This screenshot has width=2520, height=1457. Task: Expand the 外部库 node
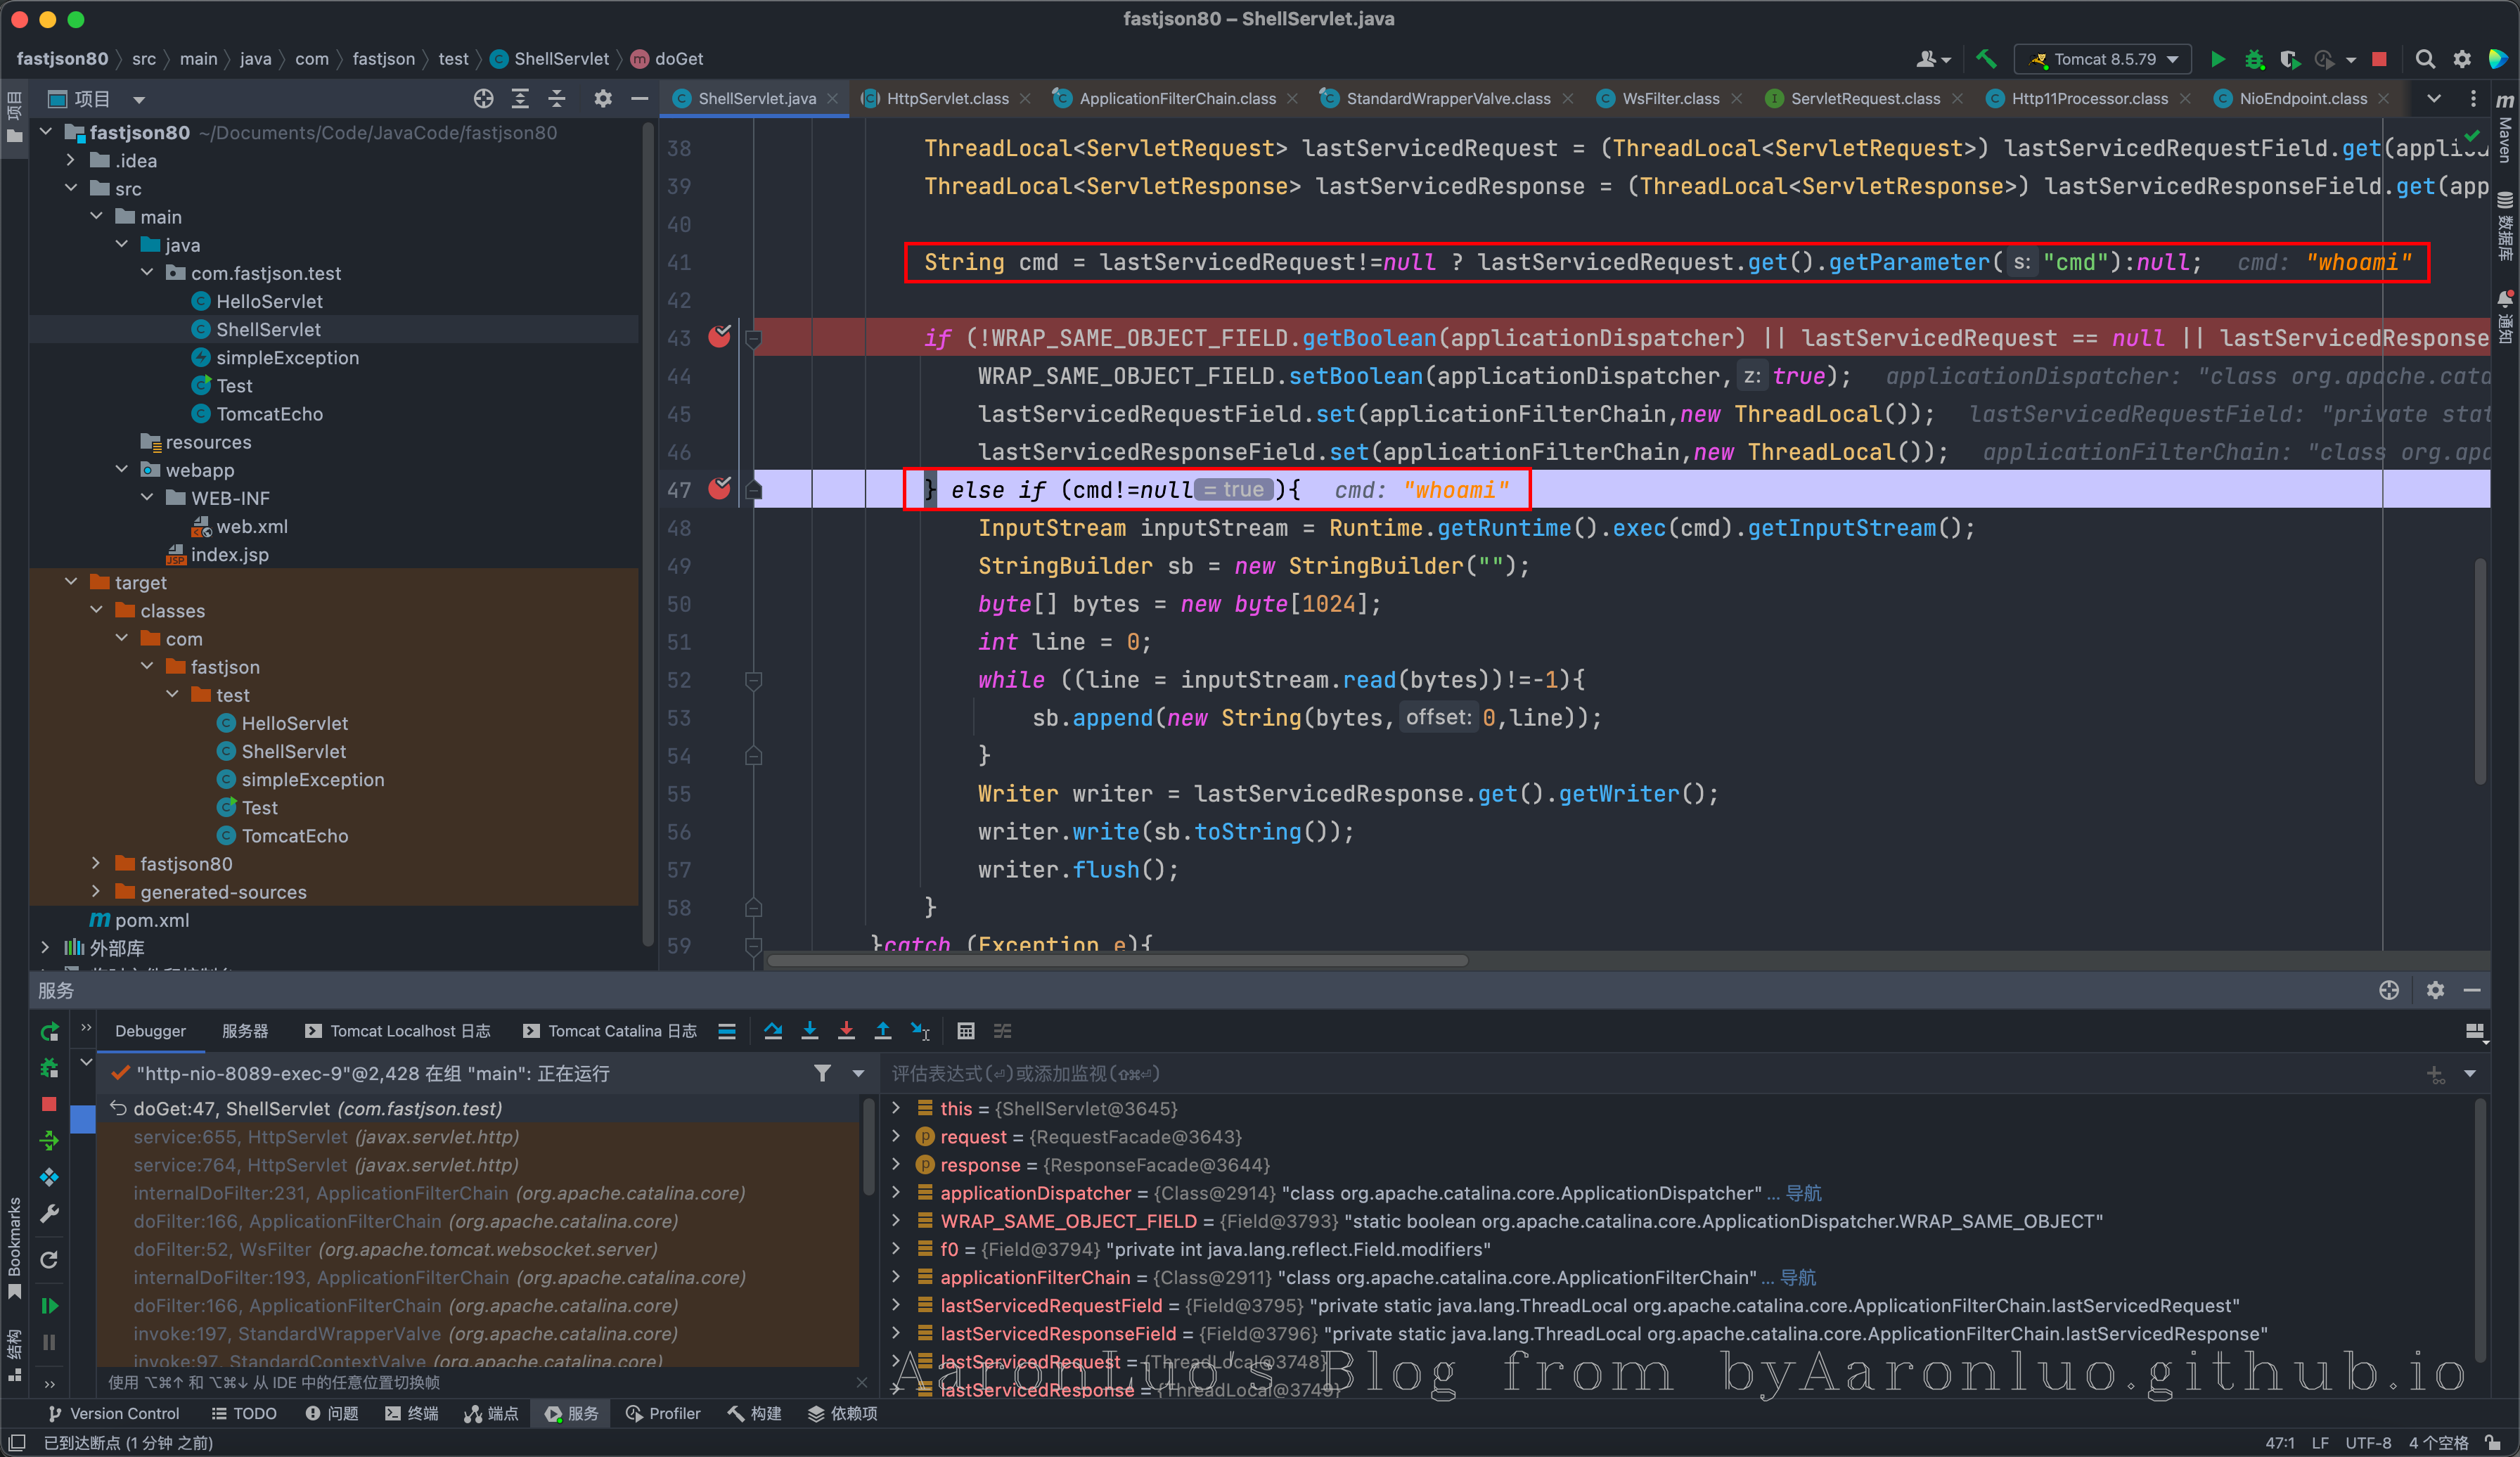tap(46, 947)
